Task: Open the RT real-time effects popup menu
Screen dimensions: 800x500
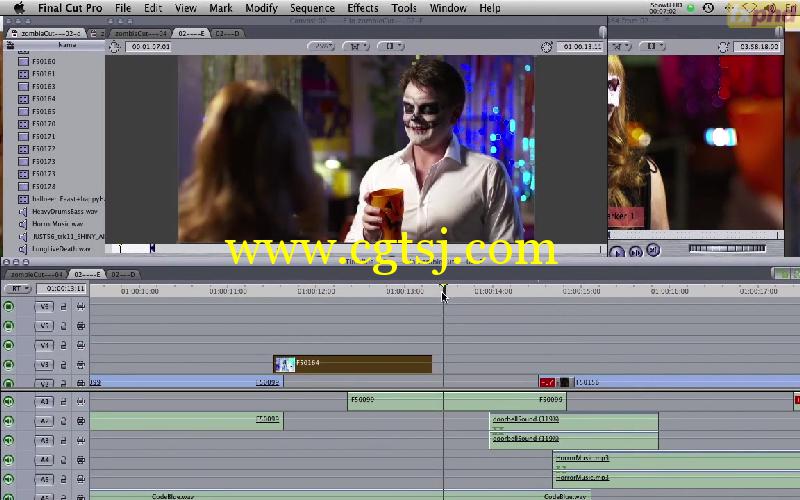Action: click(18, 289)
